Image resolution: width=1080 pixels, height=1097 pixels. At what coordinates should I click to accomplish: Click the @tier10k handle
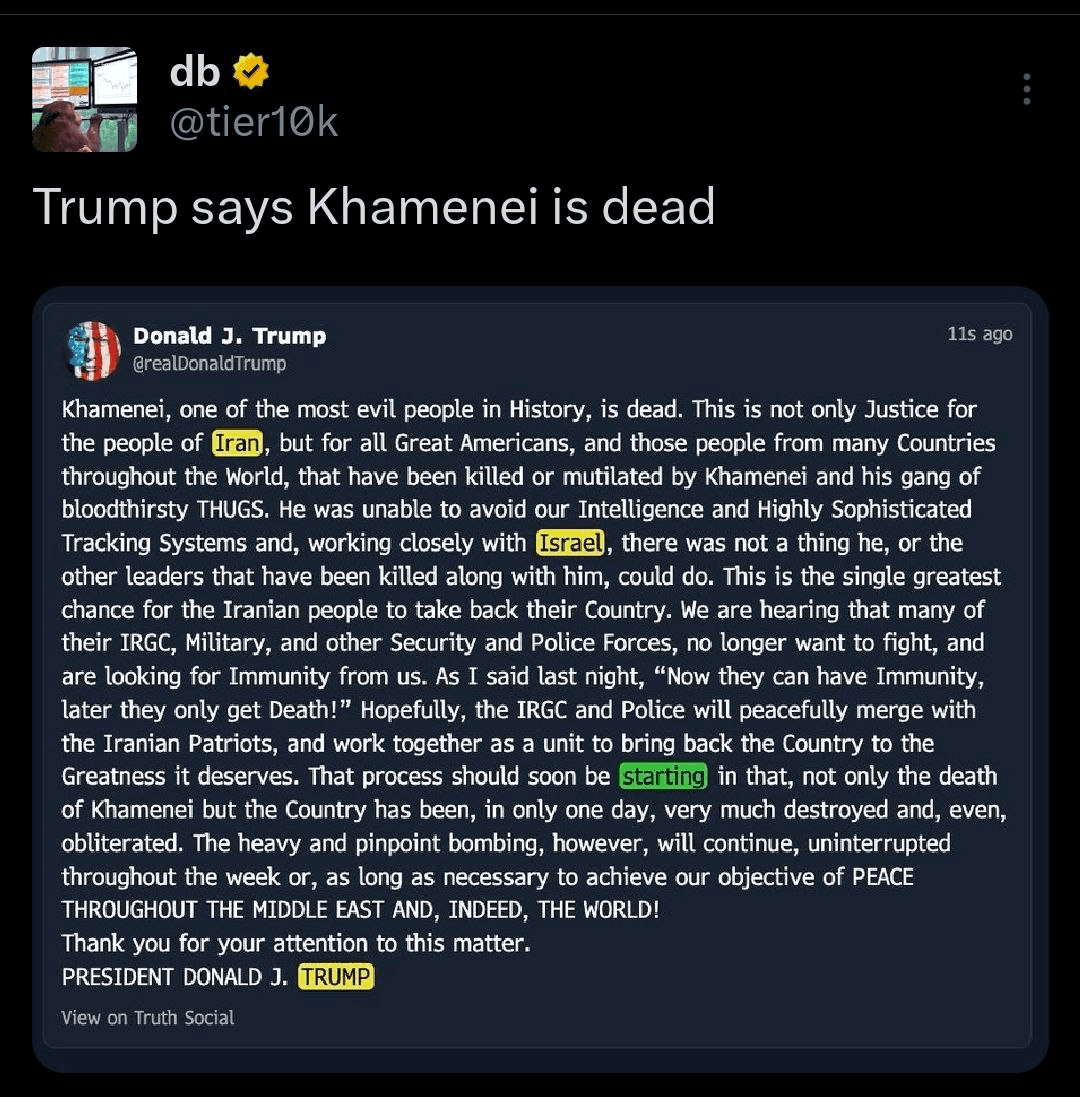click(254, 122)
